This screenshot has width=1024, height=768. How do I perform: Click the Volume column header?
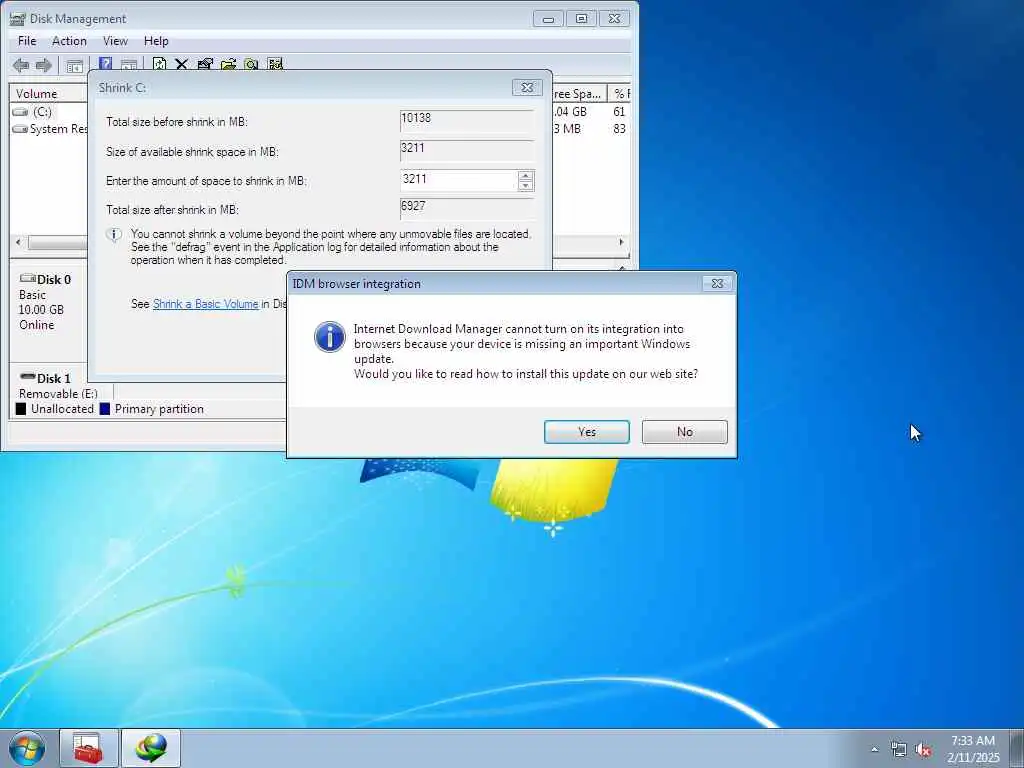[x=49, y=93]
